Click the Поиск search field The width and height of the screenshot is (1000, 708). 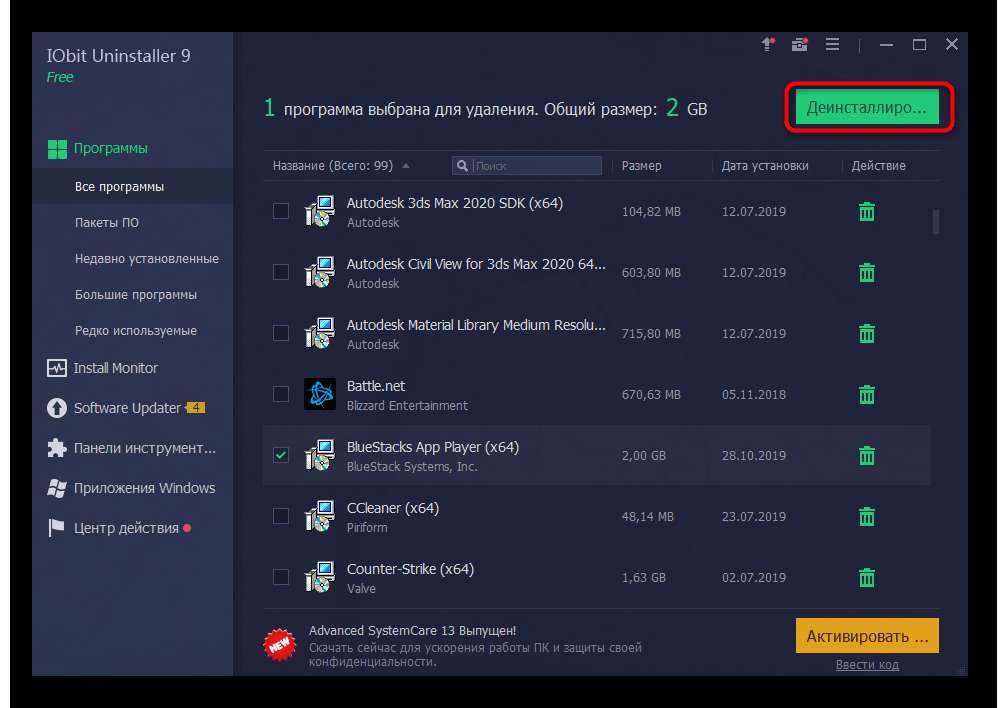535,166
